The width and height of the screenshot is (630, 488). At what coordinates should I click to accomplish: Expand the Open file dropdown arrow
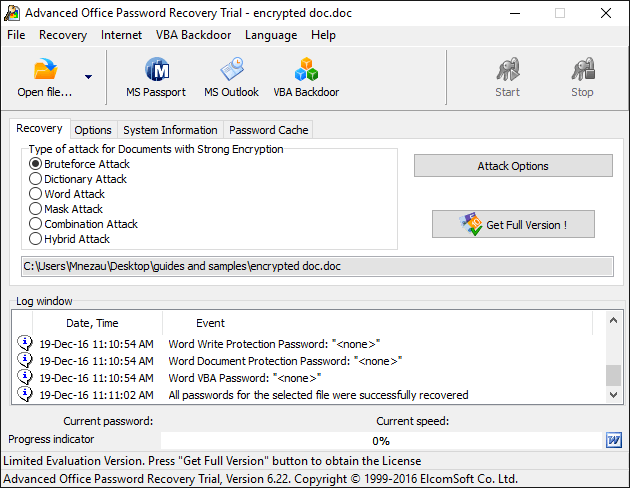pyautogui.click(x=88, y=76)
